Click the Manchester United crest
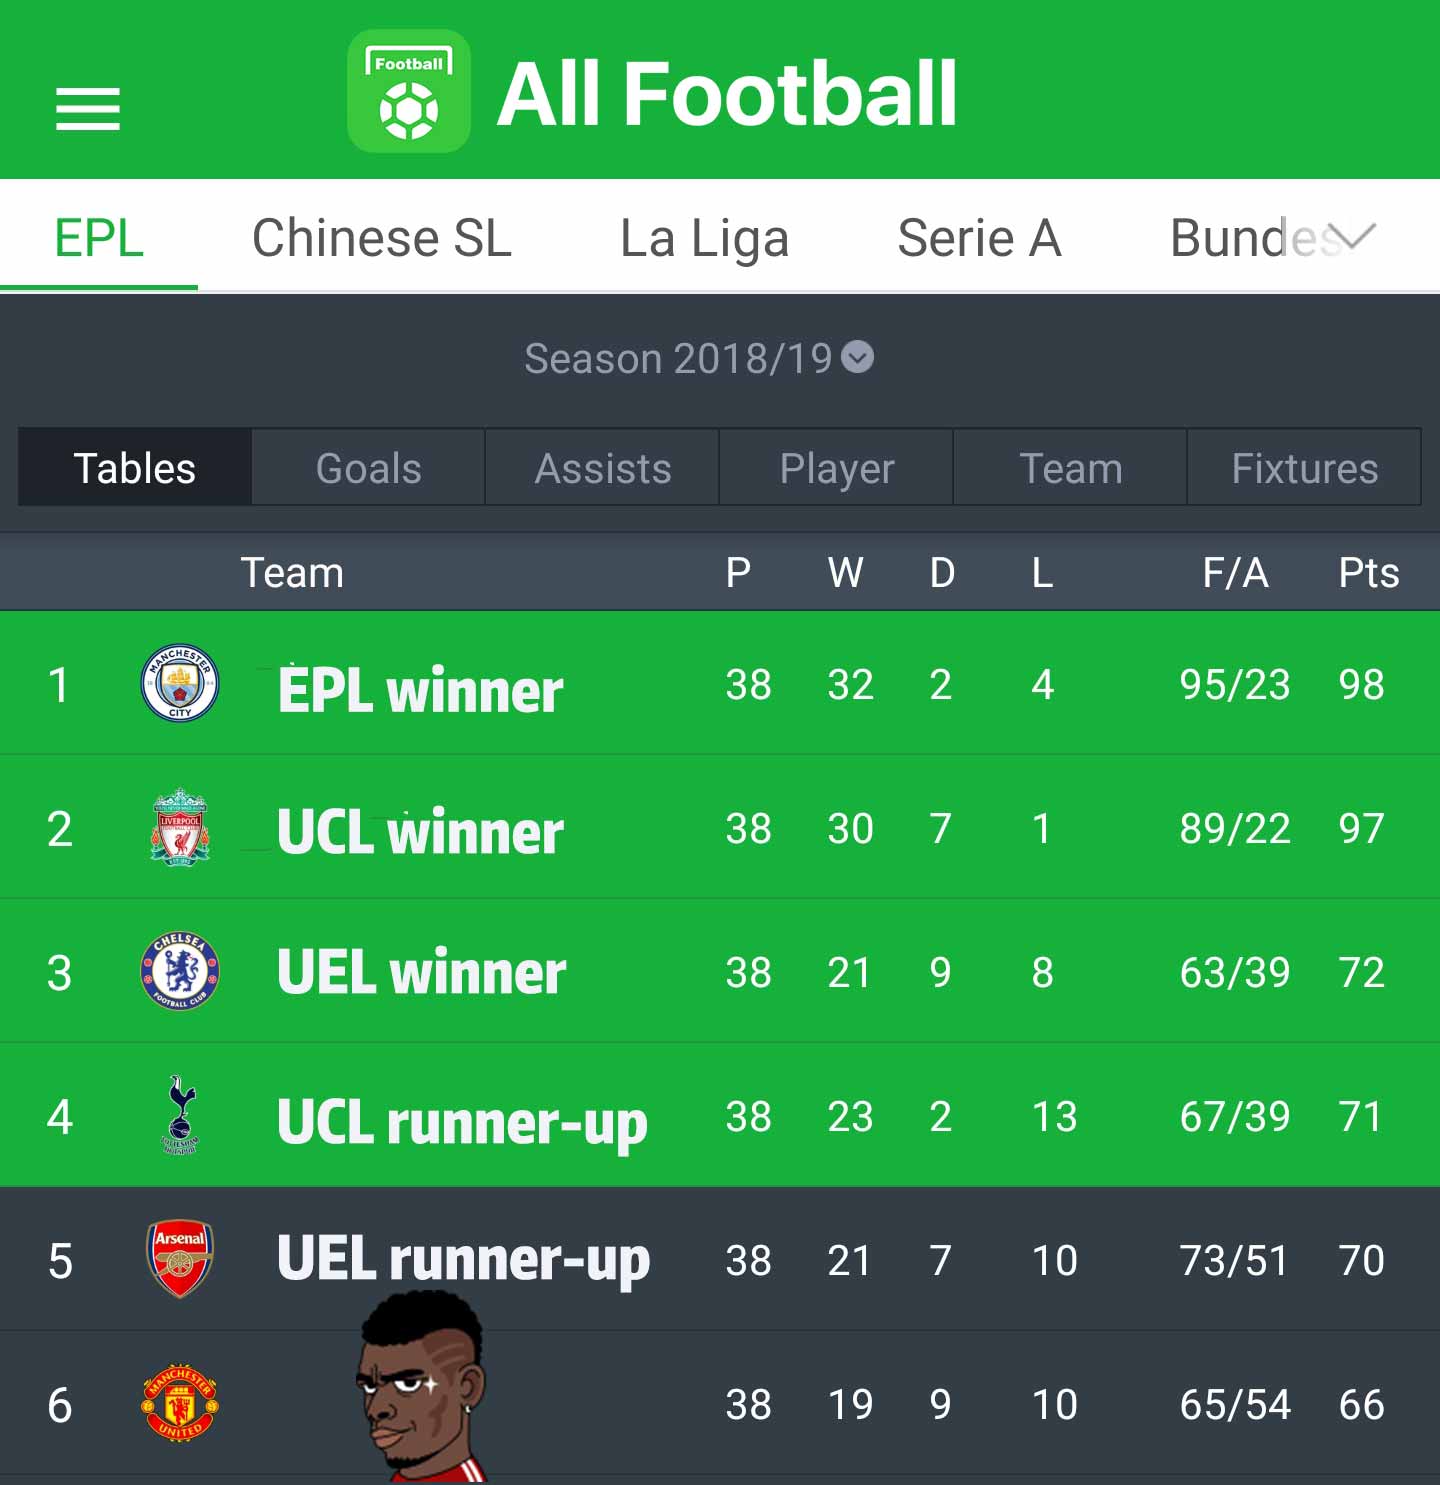 pos(180,1403)
